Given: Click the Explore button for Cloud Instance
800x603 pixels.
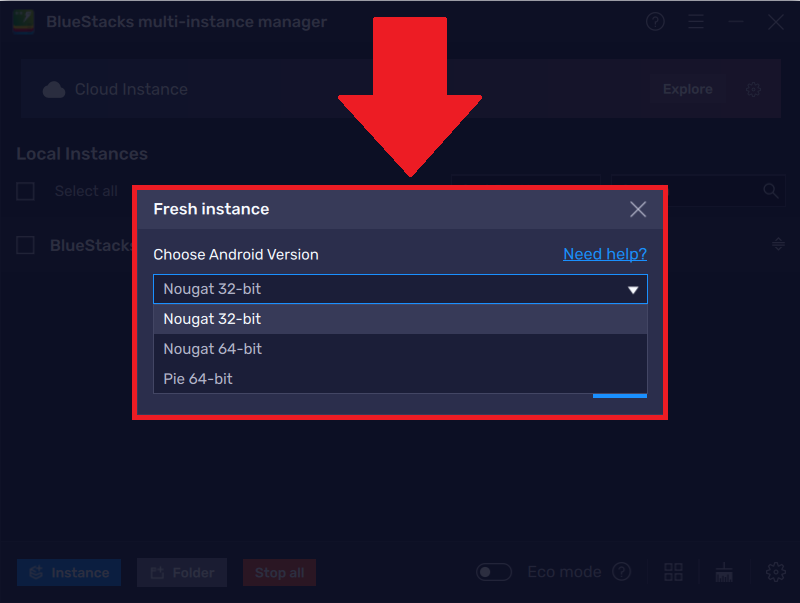Looking at the screenshot, I should tap(687, 89).
